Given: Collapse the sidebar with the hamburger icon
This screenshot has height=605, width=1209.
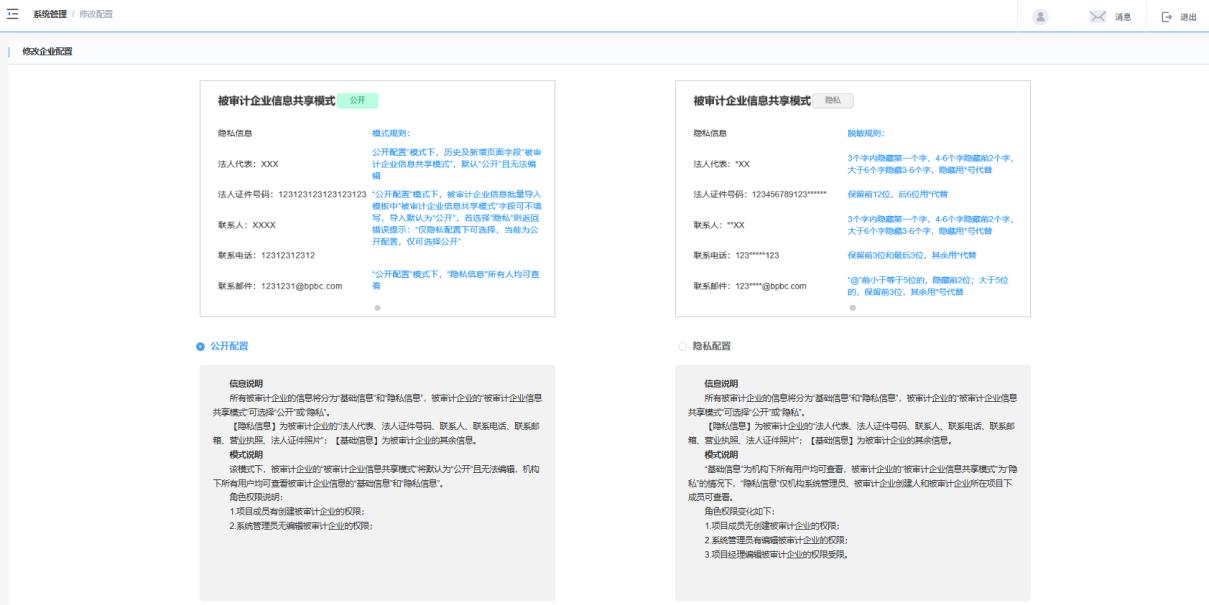Looking at the screenshot, I should pyautogui.click(x=13, y=15).
